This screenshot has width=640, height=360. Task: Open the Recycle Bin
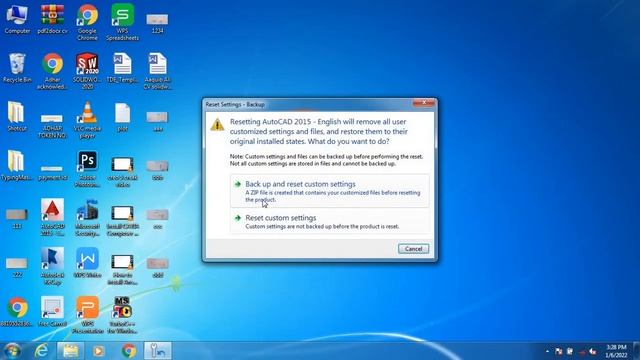click(x=17, y=69)
